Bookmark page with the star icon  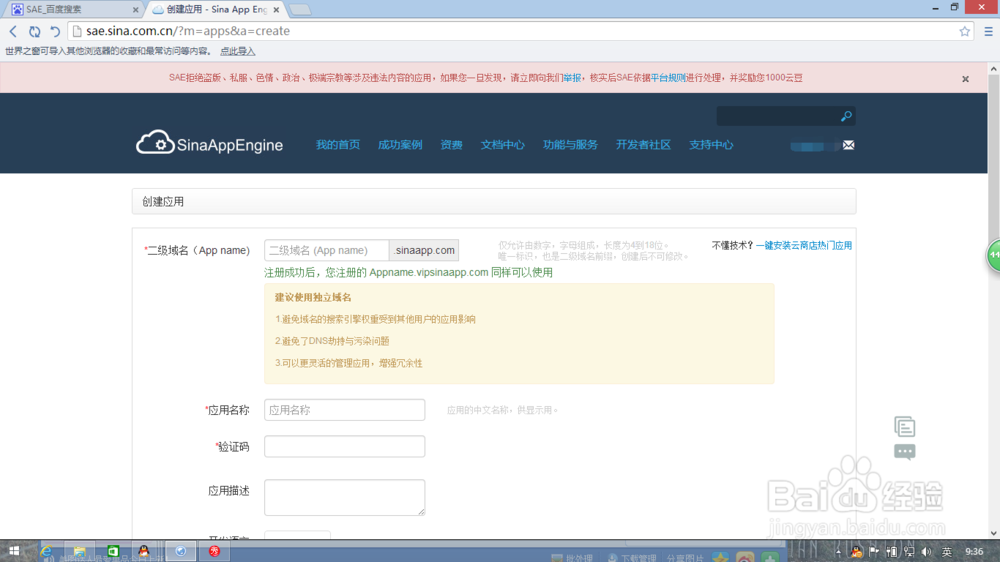pyautogui.click(x=964, y=31)
